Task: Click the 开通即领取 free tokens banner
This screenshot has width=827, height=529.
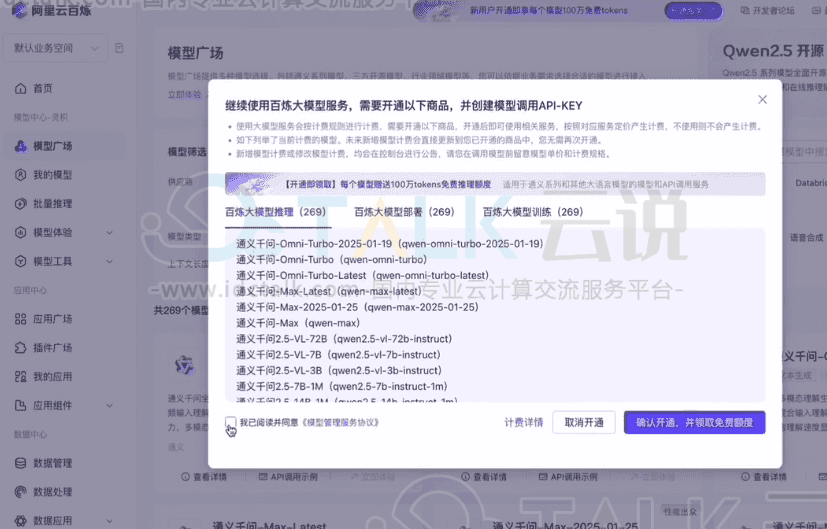Action: [495, 184]
